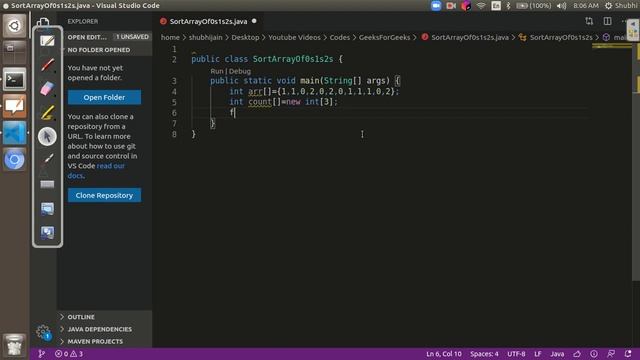Select the pink eraser annotation tool
Viewport: 640px width, 360px height.
(47, 89)
